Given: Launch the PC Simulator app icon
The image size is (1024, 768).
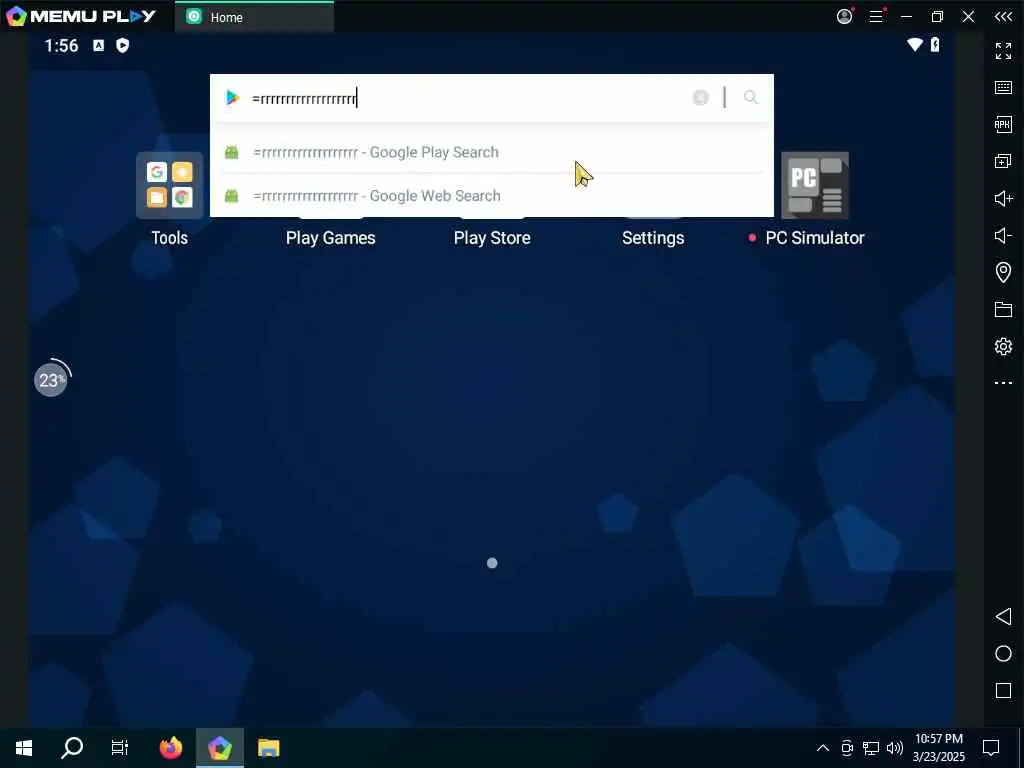Looking at the screenshot, I should pos(814,185).
